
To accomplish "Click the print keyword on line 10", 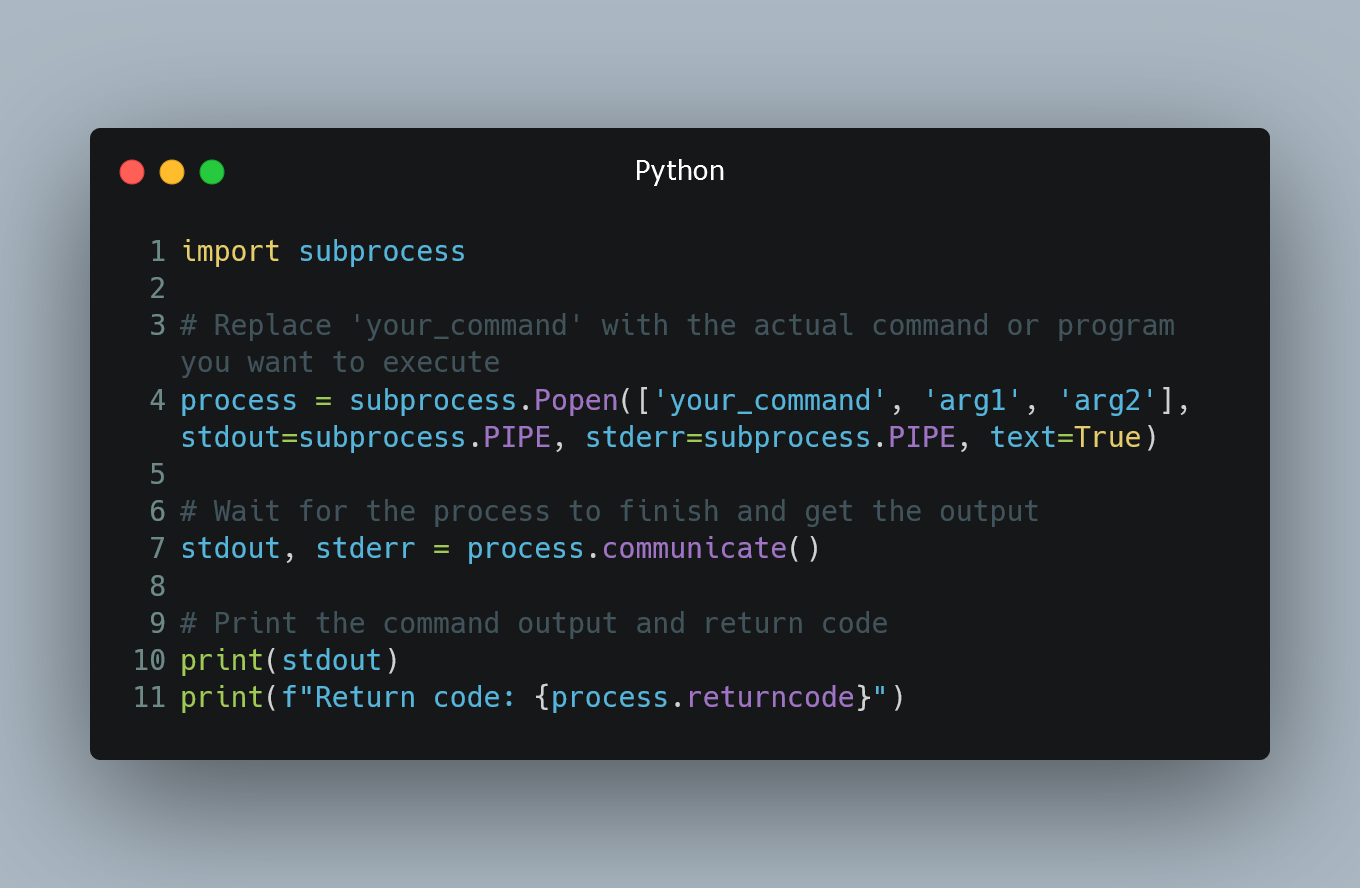I will tap(222, 660).
